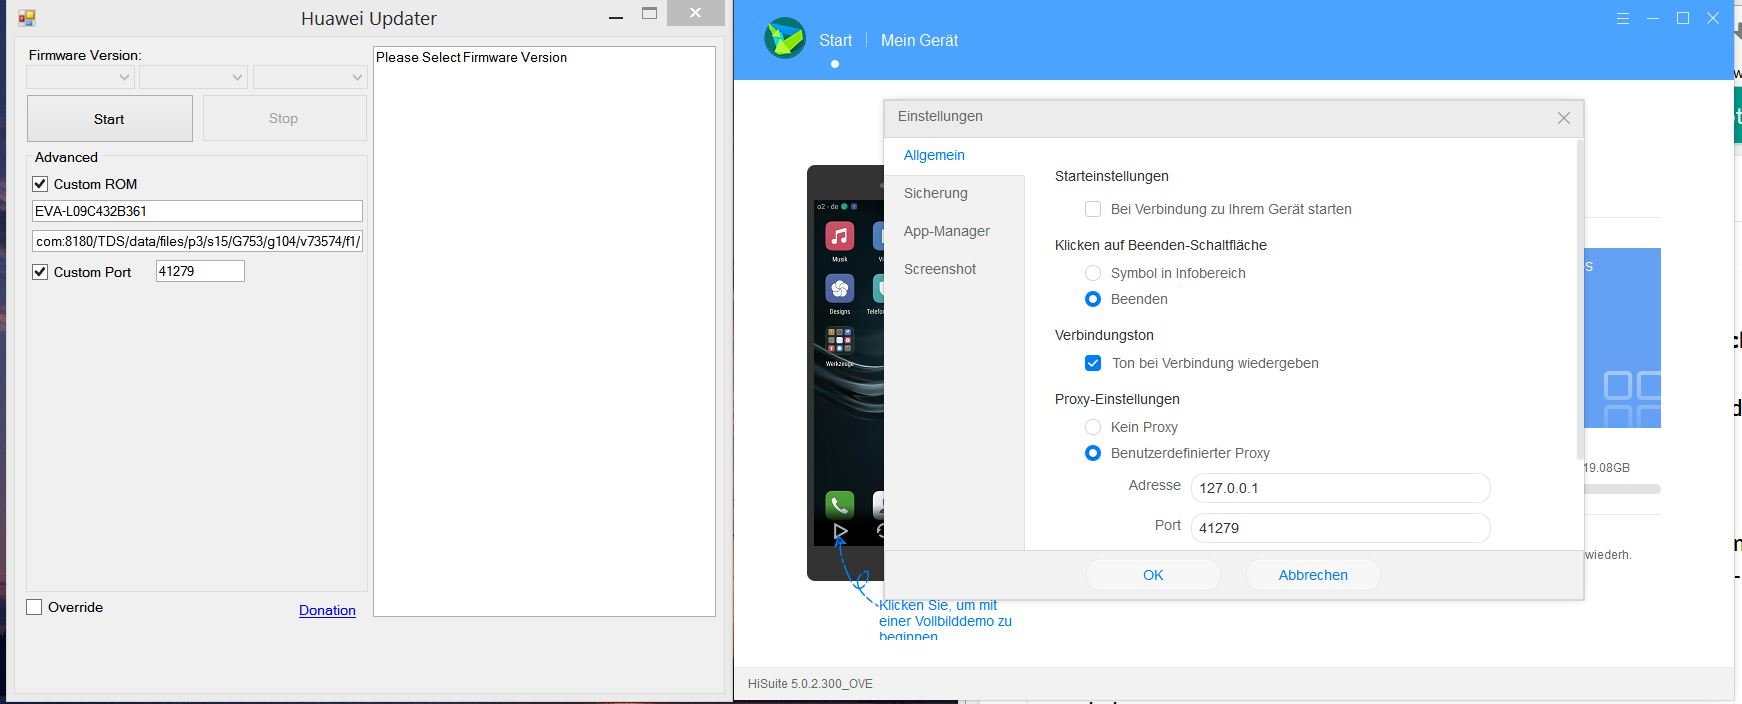1742x704 pixels.
Task: Tap the Designs app icon on phone preview
Action: click(x=839, y=289)
